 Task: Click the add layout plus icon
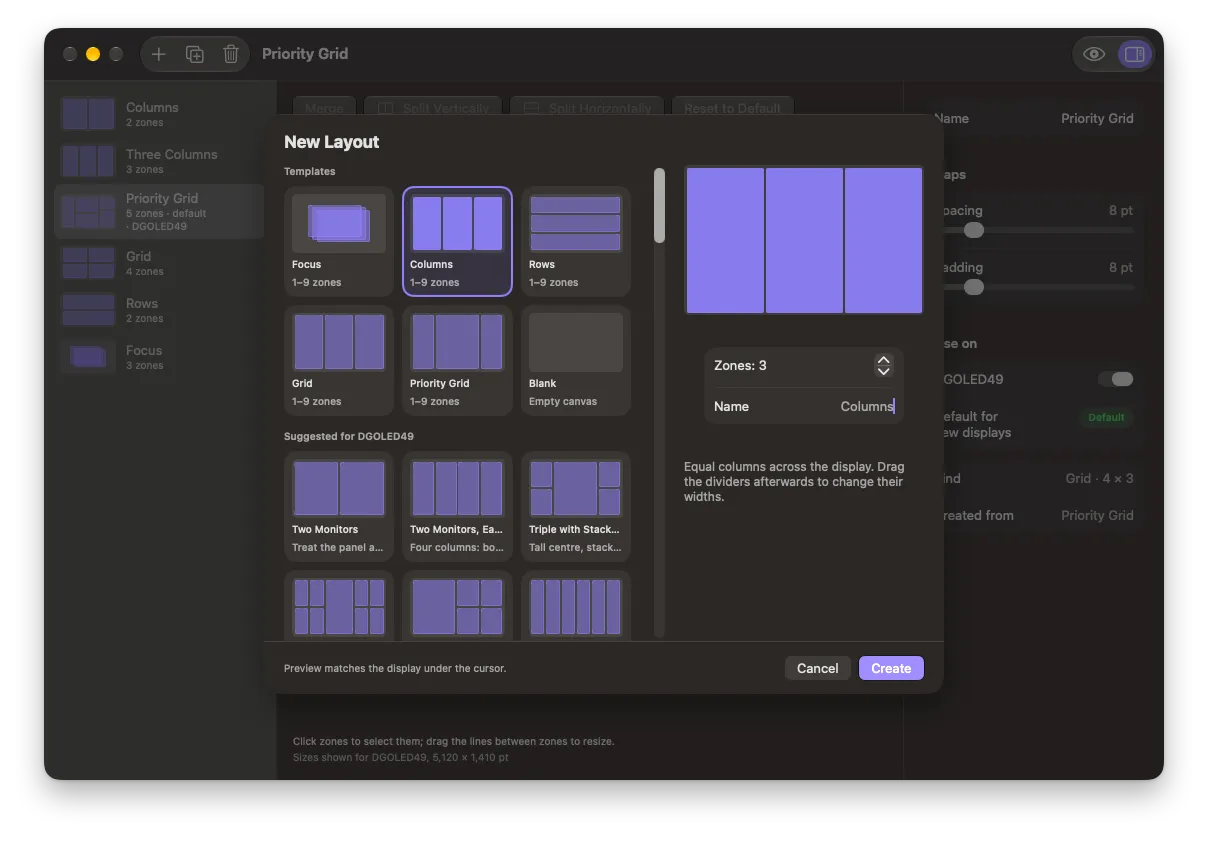click(x=159, y=54)
